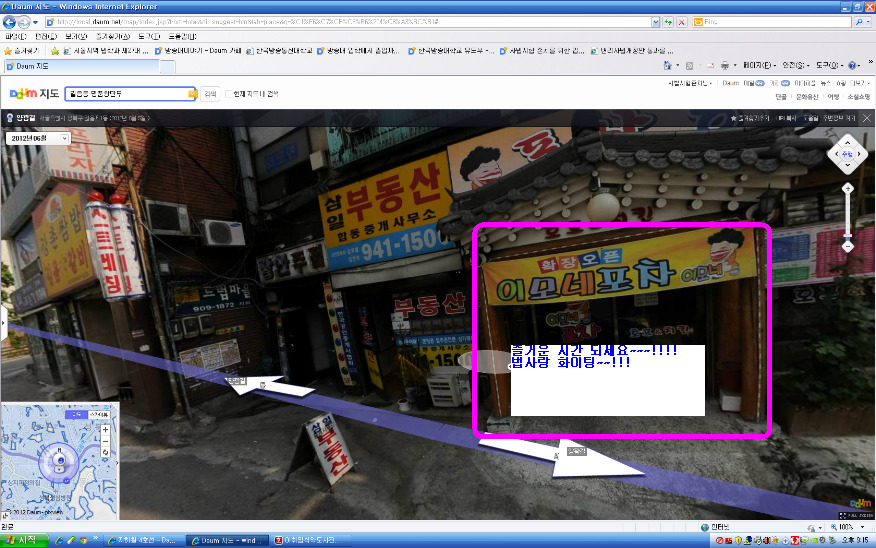Click the Home icon in command bar

click(667, 66)
